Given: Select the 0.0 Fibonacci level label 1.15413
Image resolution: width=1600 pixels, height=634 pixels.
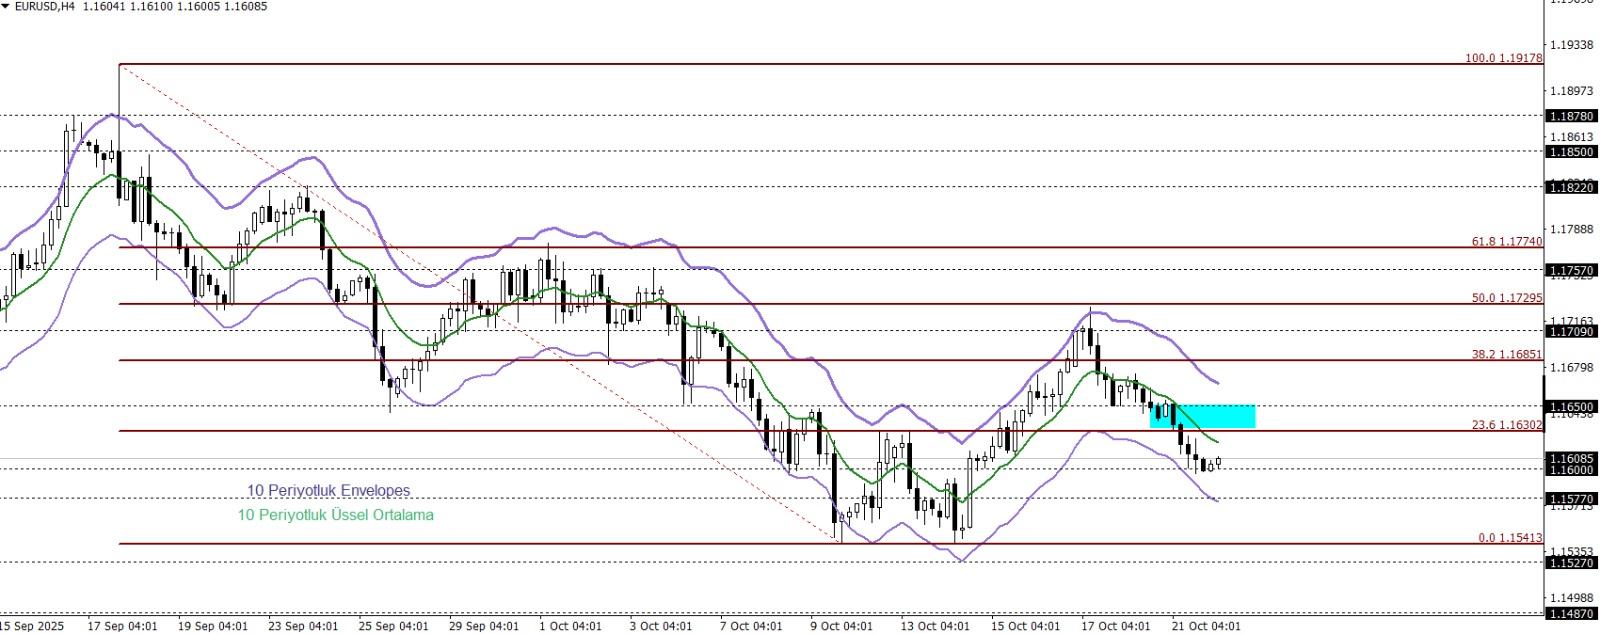Looking at the screenshot, I should (1510, 538).
